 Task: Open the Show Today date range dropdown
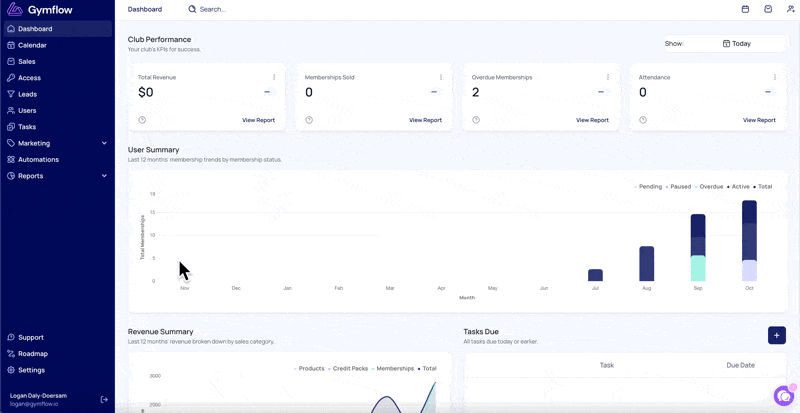[725, 43]
